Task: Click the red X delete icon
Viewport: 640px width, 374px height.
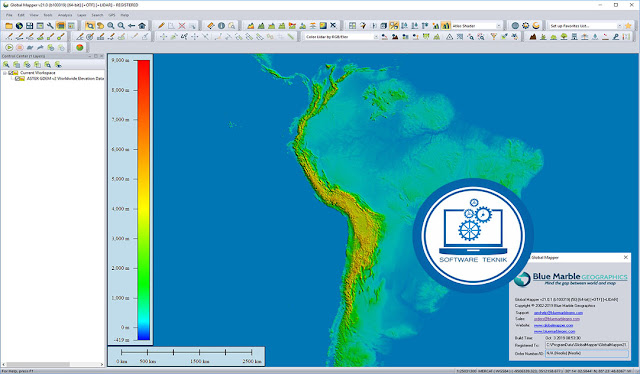Action: (x=182, y=26)
